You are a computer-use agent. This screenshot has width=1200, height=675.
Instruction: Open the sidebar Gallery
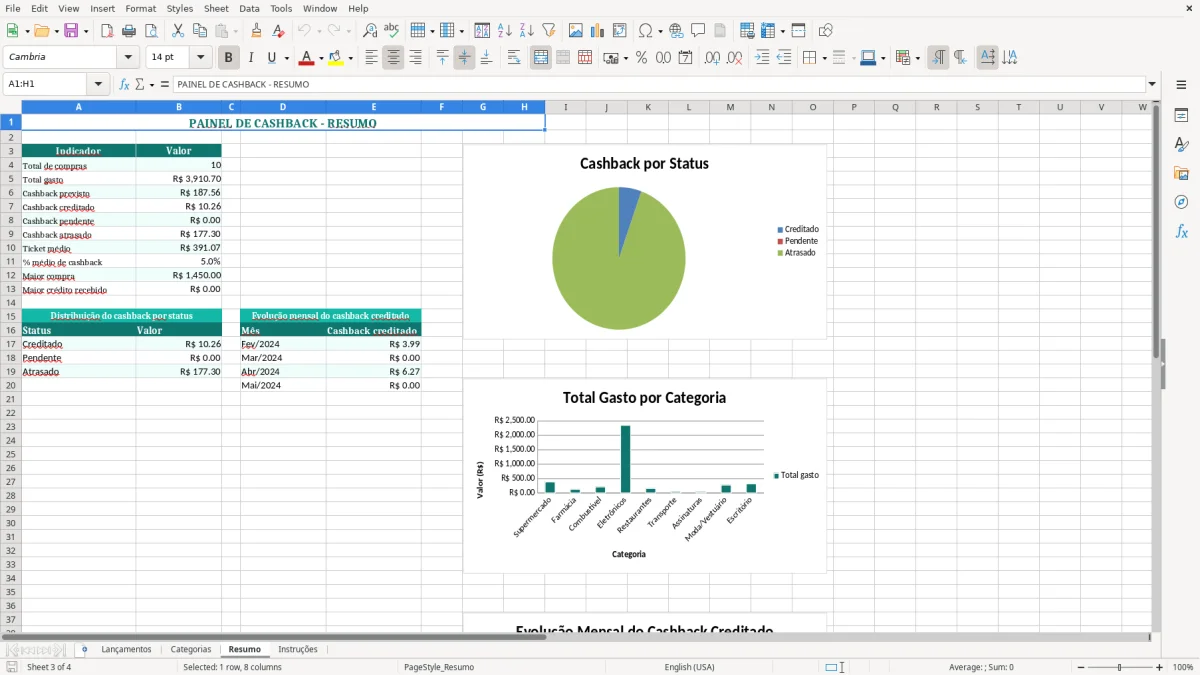pyautogui.click(x=1181, y=173)
